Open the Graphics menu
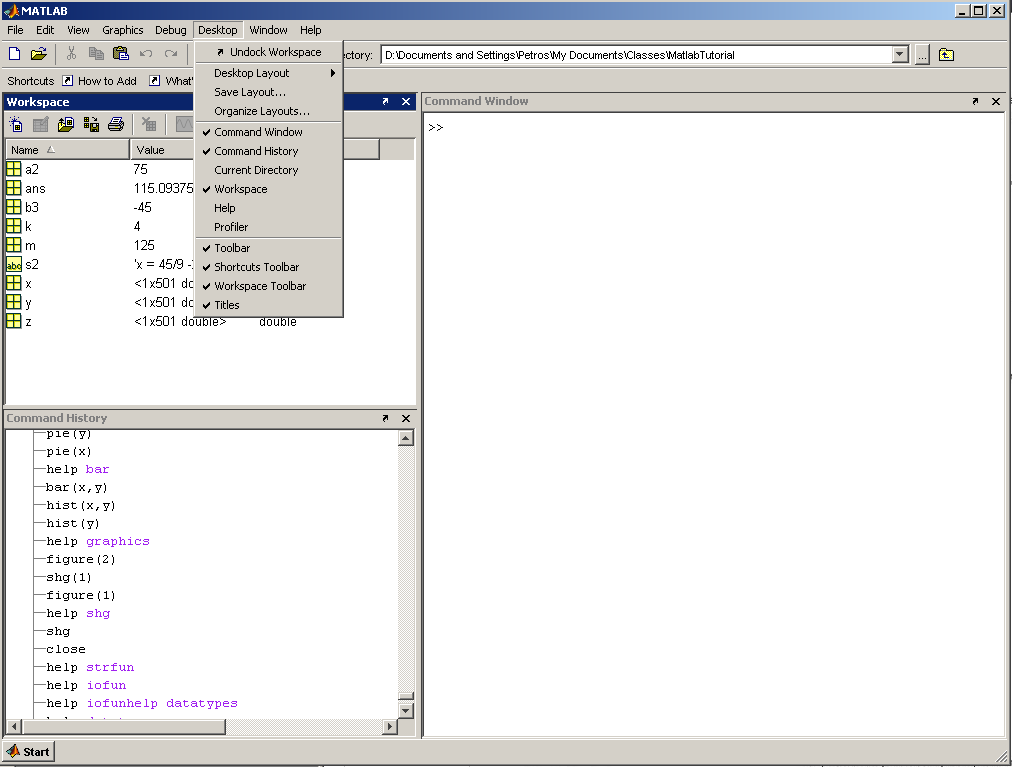1012x767 pixels. pos(123,30)
